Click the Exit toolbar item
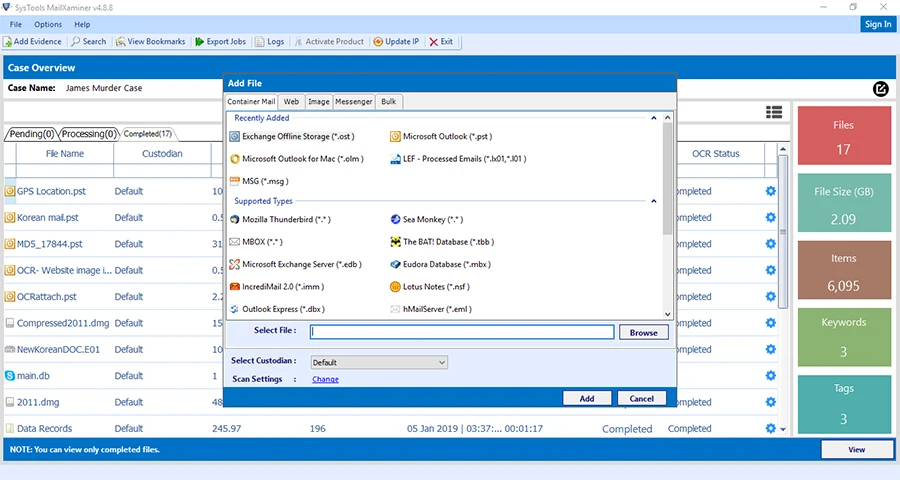 tap(441, 41)
